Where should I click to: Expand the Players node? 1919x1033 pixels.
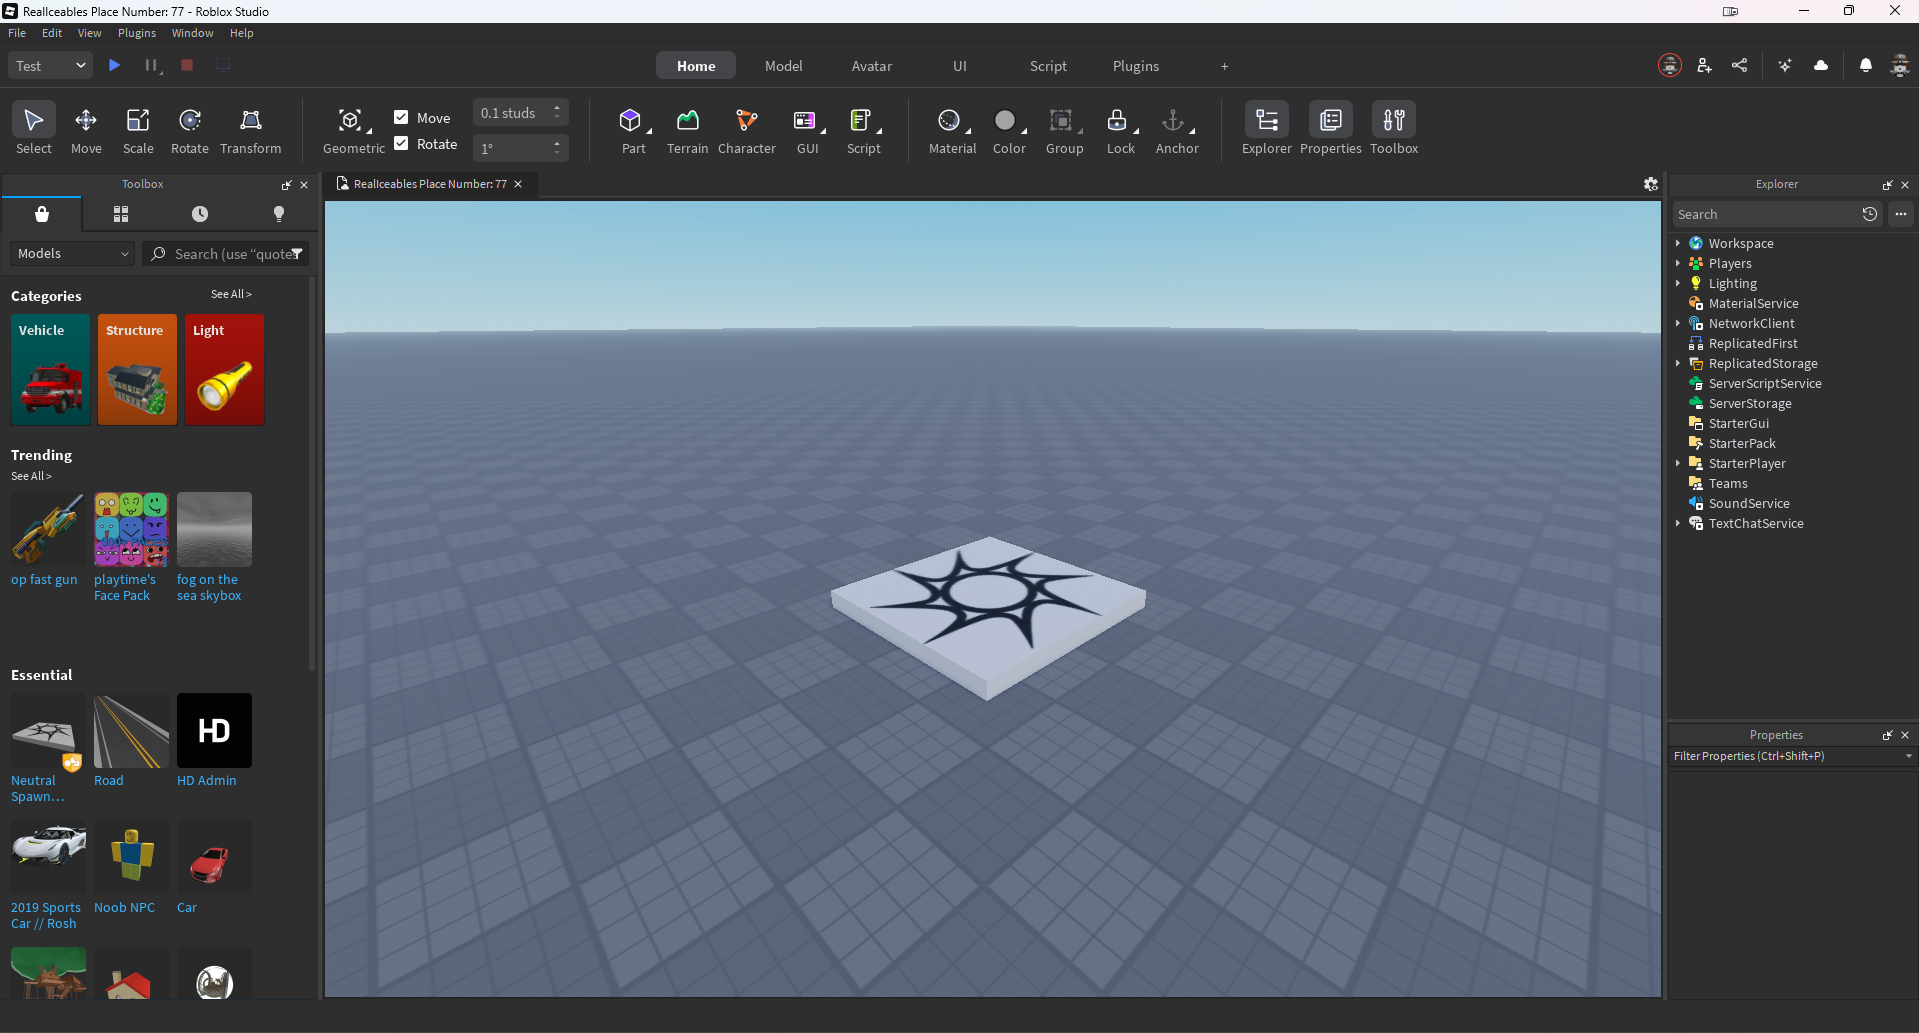1678,263
